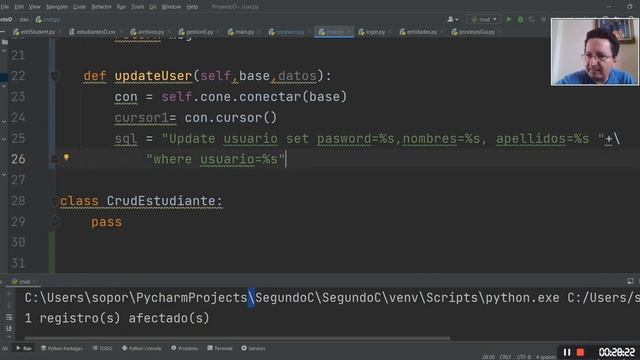
Task: Switch to the editStudent.py tab
Action: pos(37,32)
